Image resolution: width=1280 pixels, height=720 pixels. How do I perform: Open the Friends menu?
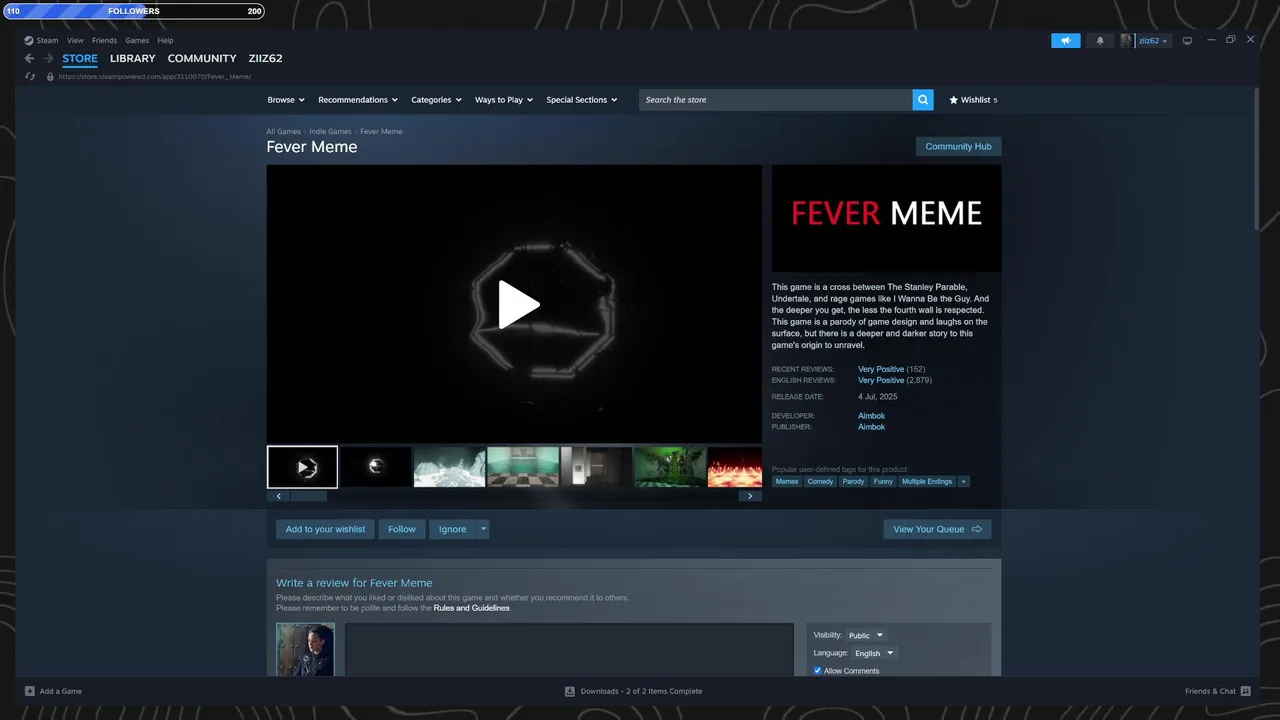coord(104,41)
